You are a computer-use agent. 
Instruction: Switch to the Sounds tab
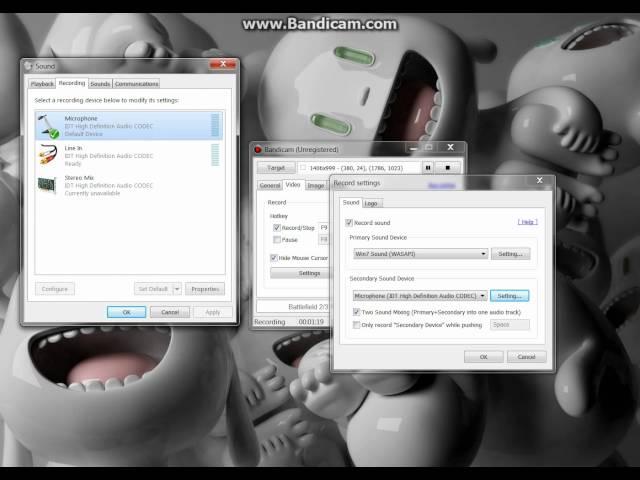[100, 84]
